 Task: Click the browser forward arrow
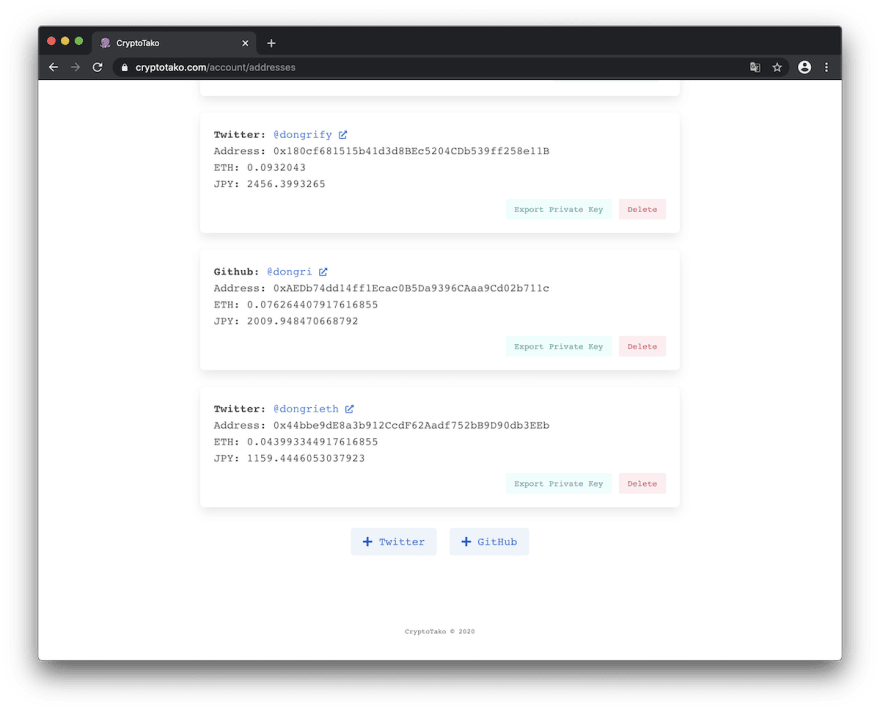pos(75,67)
